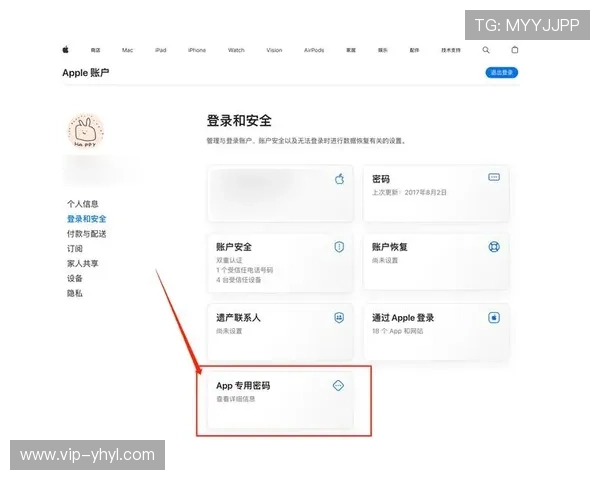The width and height of the screenshot is (600, 480).
Task: Open the iPad navigation item
Action: 161,50
